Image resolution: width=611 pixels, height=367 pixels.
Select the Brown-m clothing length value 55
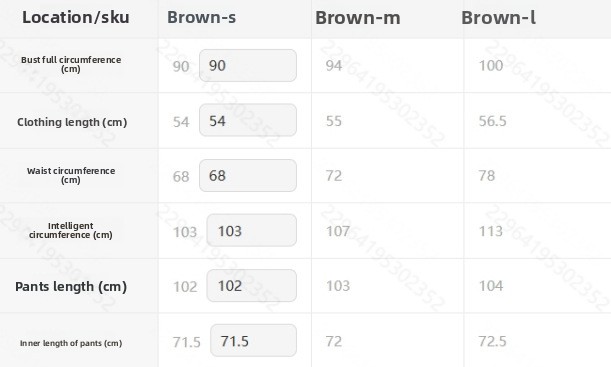(334, 121)
